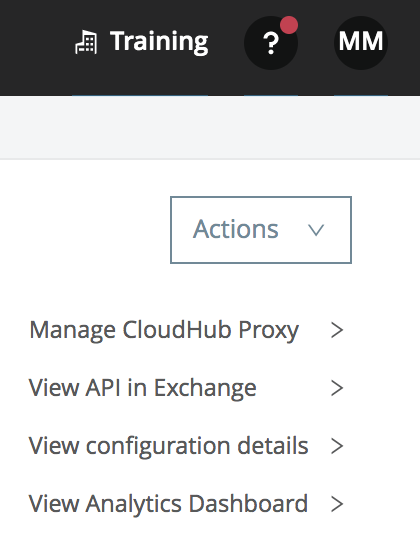Image resolution: width=420 pixels, height=550 pixels.
Task: Go to View configuration details
Action: [x=168, y=446]
